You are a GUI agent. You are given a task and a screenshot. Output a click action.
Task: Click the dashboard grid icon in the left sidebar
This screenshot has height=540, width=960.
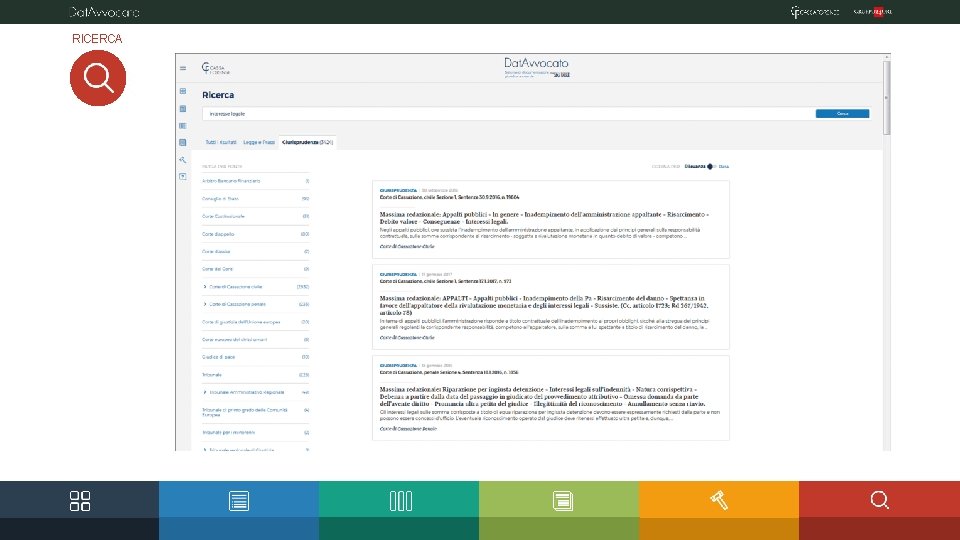182,91
